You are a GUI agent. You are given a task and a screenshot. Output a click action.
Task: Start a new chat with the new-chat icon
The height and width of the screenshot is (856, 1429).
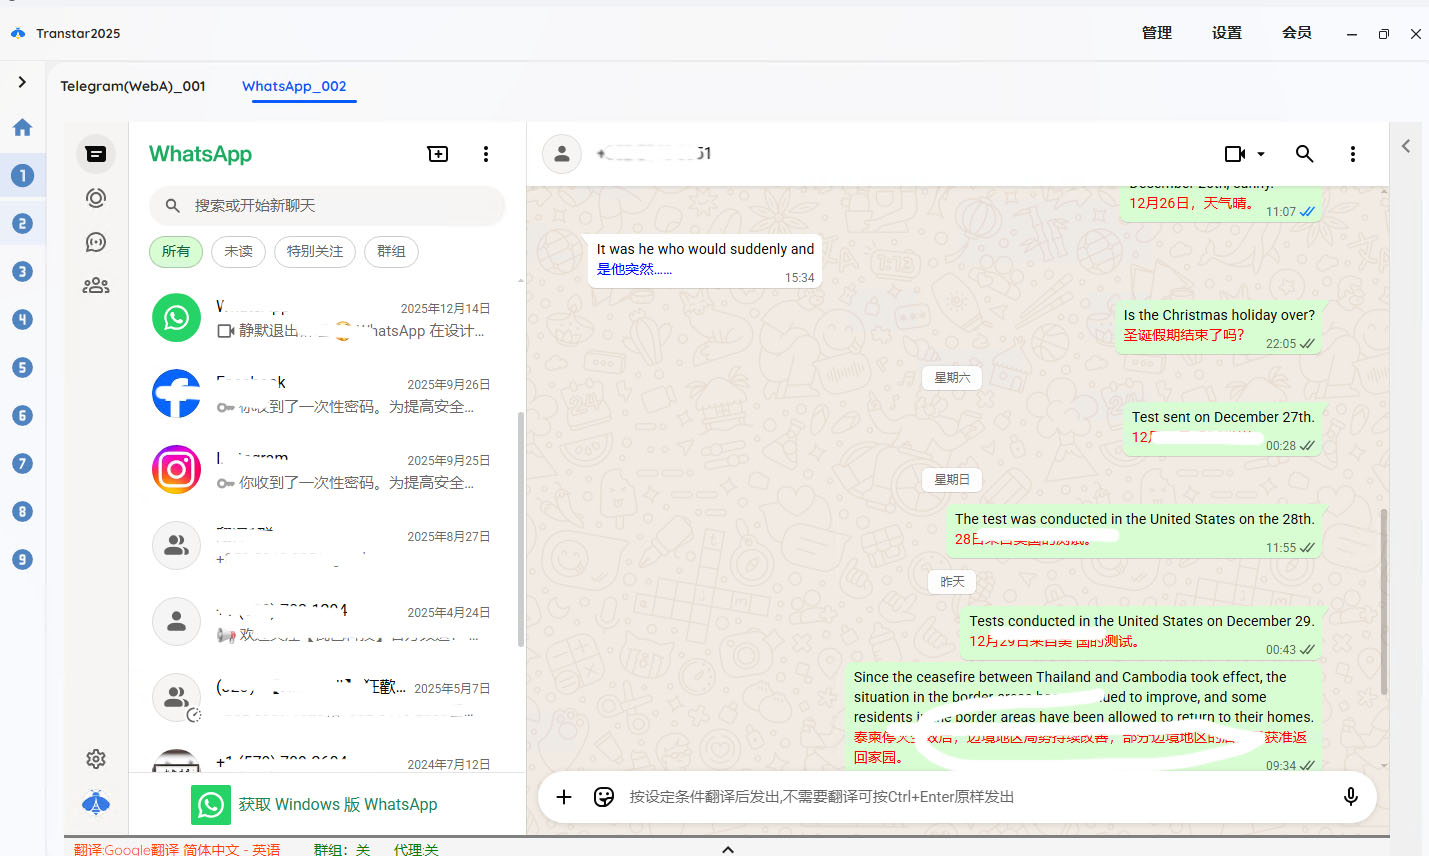pyautogui.click(x=437, y=154)
